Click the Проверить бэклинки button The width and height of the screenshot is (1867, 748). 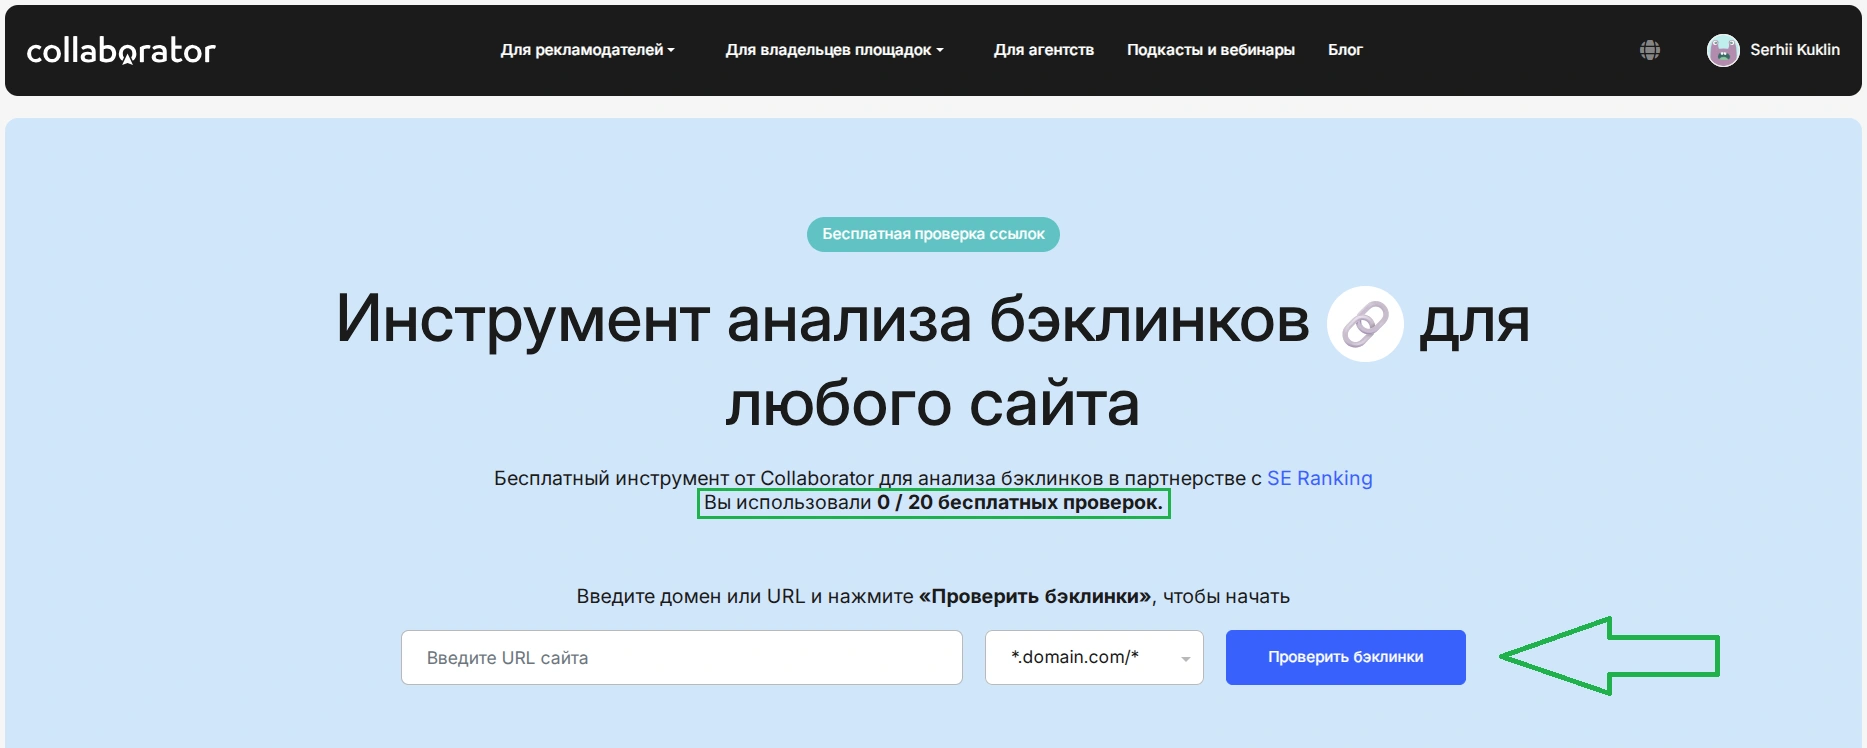coord(1345,657)
